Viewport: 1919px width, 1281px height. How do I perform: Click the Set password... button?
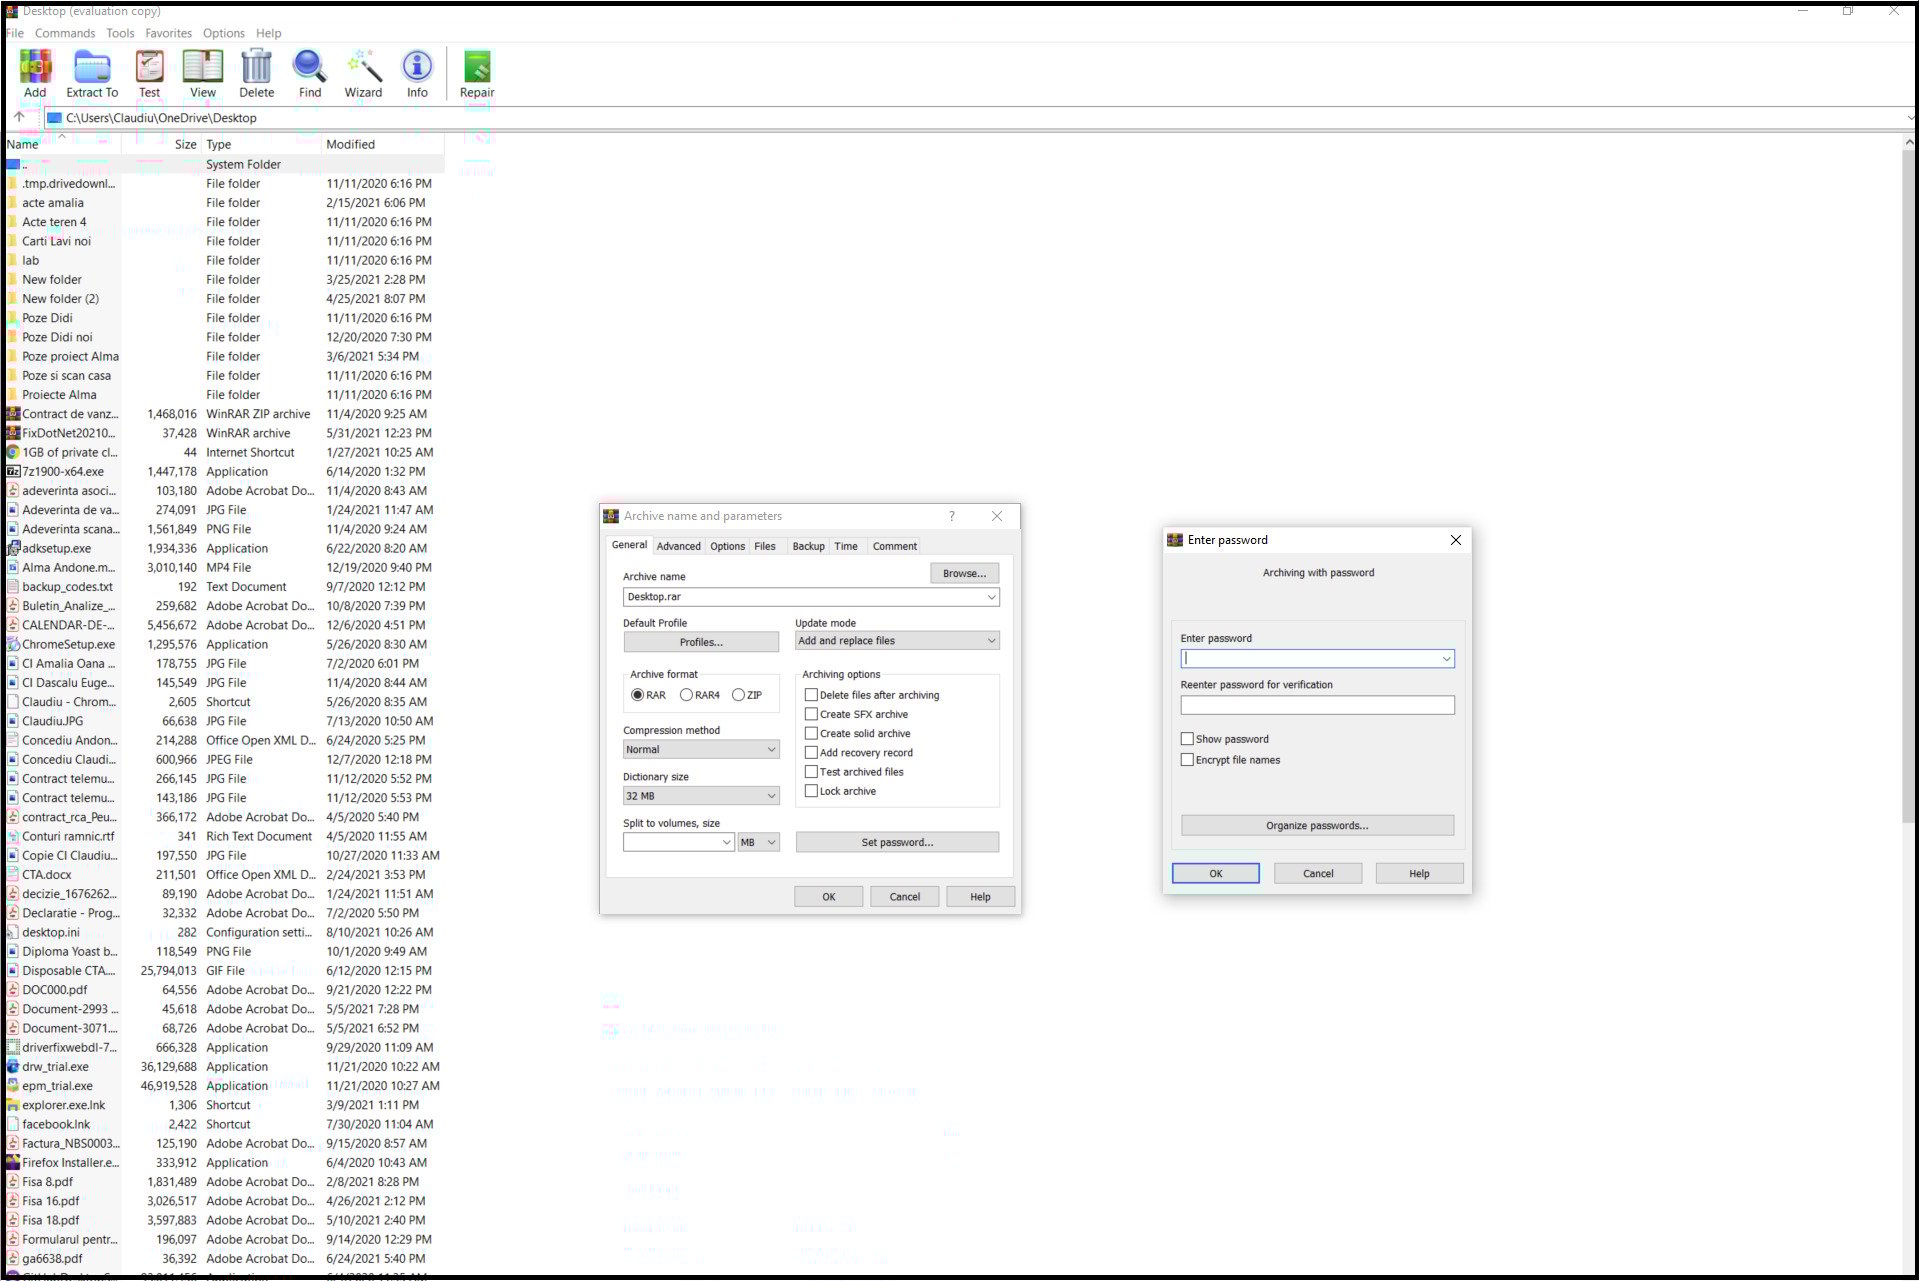tap(897, 843)
